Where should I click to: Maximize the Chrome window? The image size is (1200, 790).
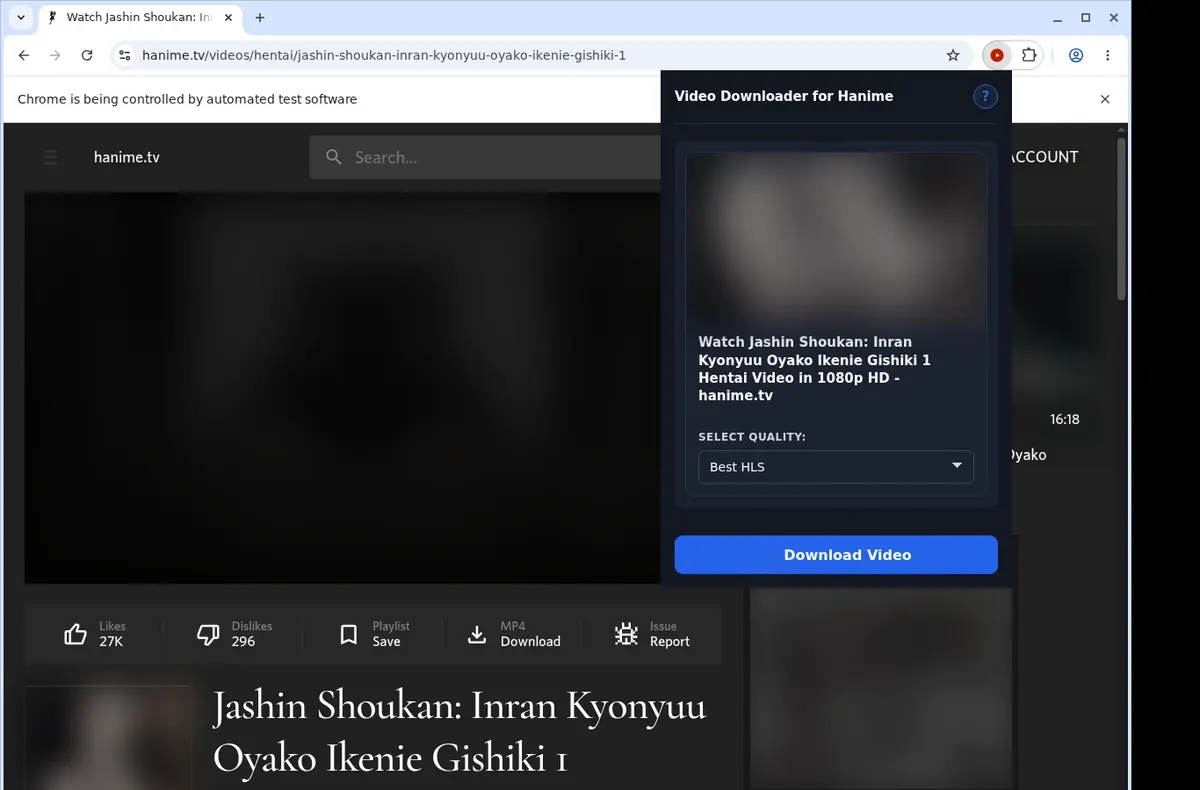[1086, 17]
